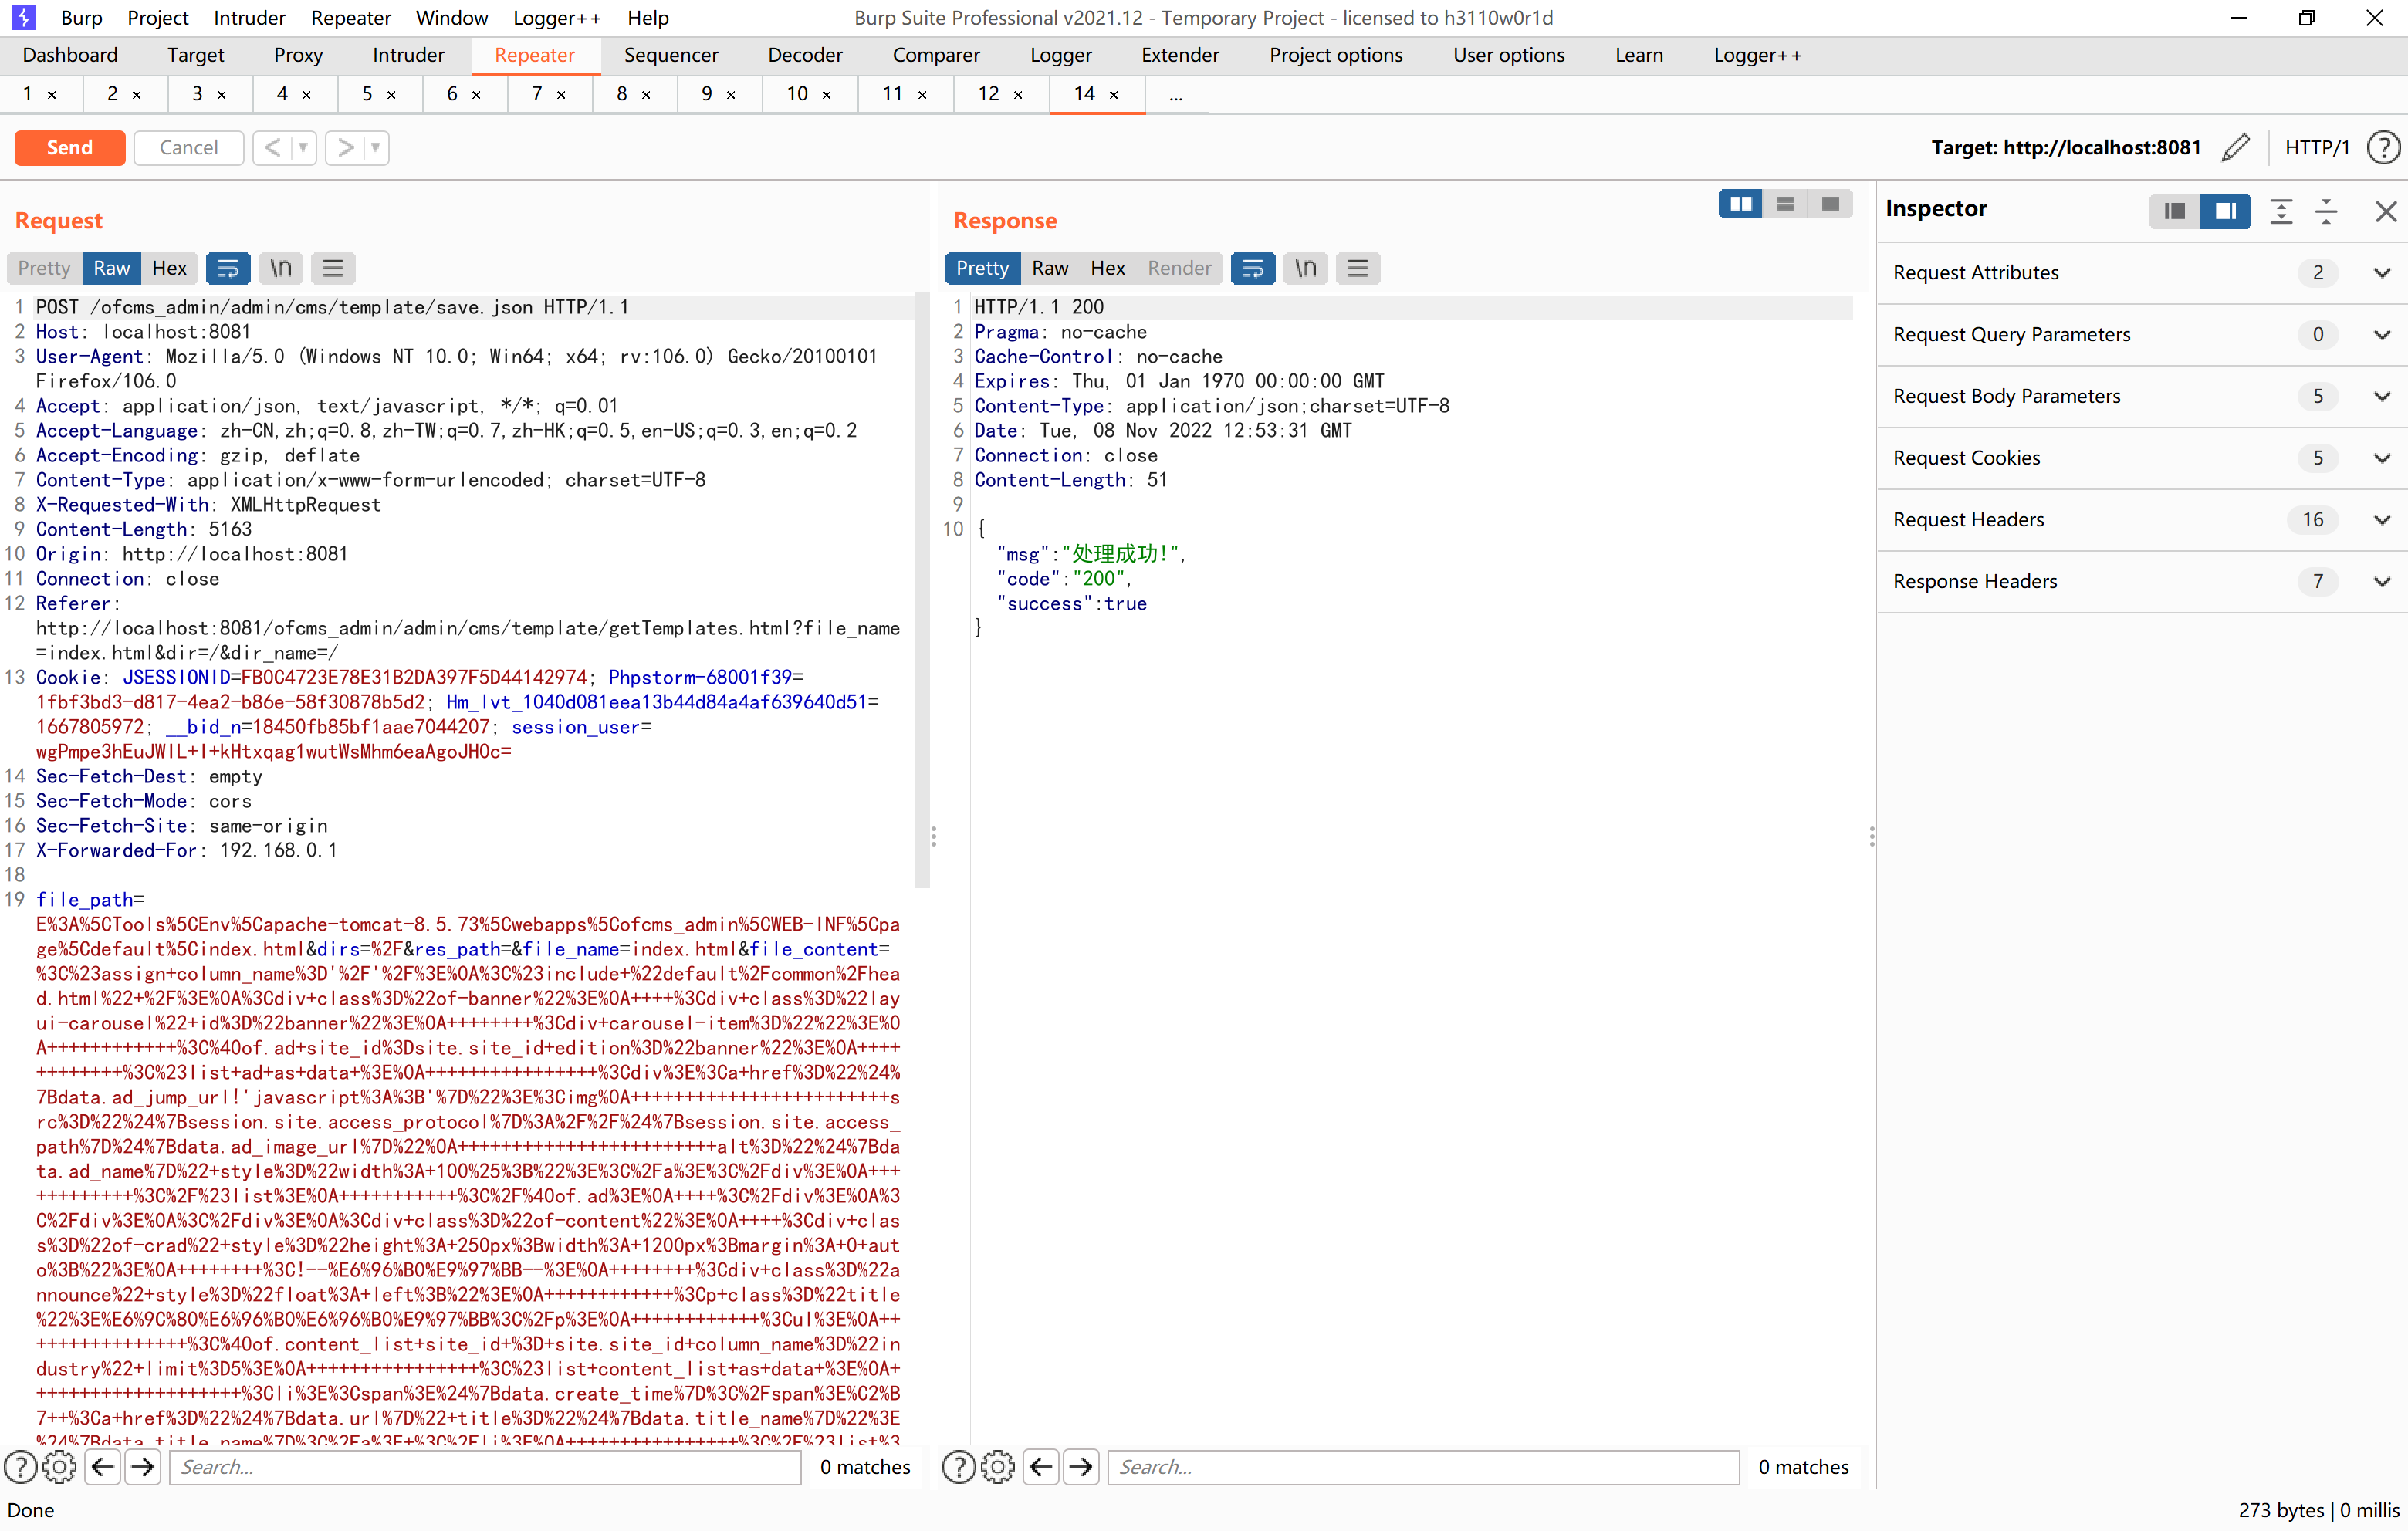Enable Render view for the Response

[x=1179, y=268]
